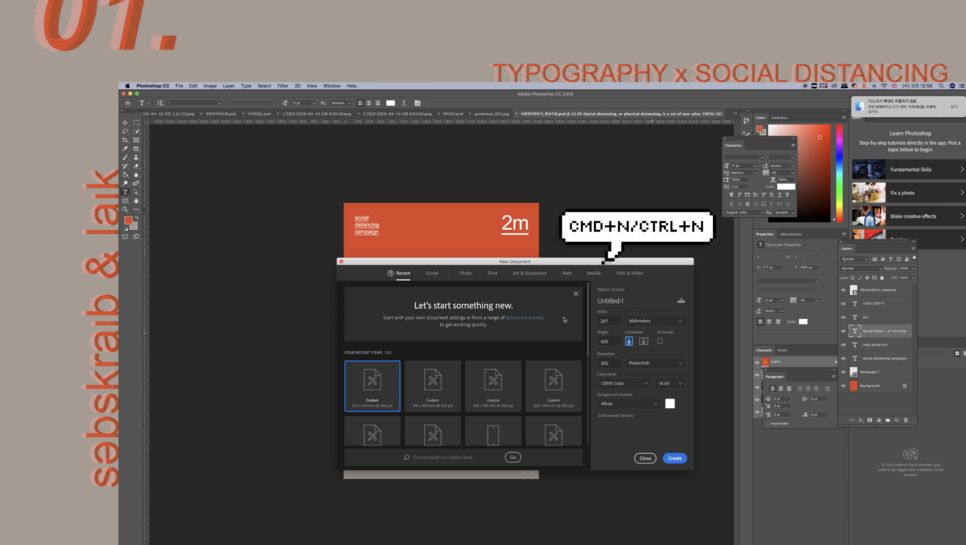This screenshot has width=966, height=545.
Task: Select the Move tool in toolbar
Action: pyautogui.click(x=125, y=123)
